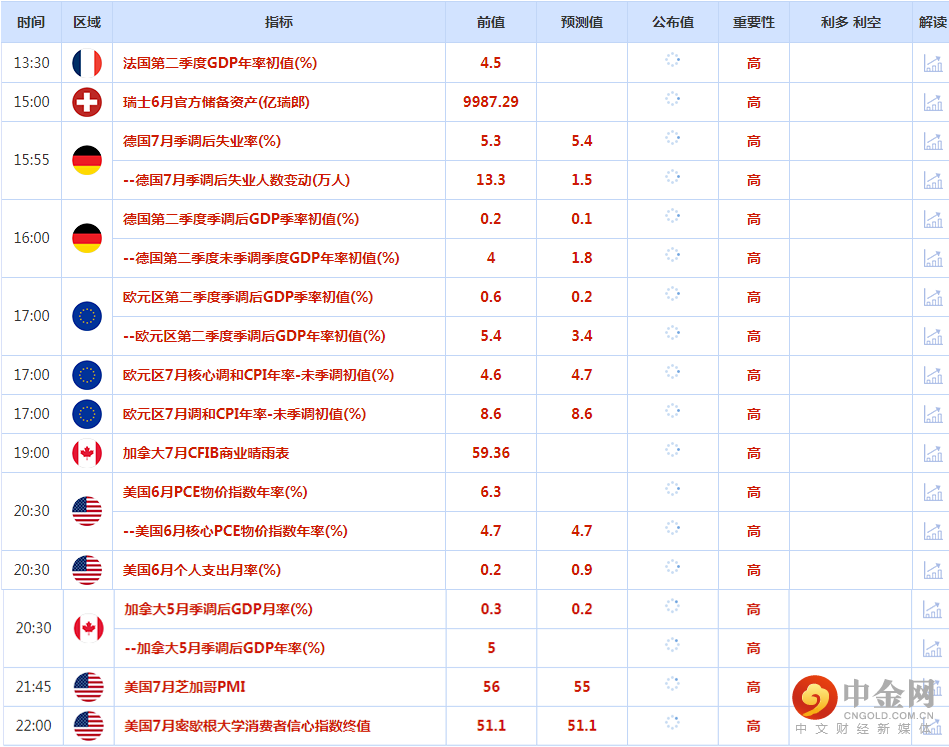Open chart icon for Swiss reserve assets row
Viewport: 949px width, 747px height.
click(933, 102)
